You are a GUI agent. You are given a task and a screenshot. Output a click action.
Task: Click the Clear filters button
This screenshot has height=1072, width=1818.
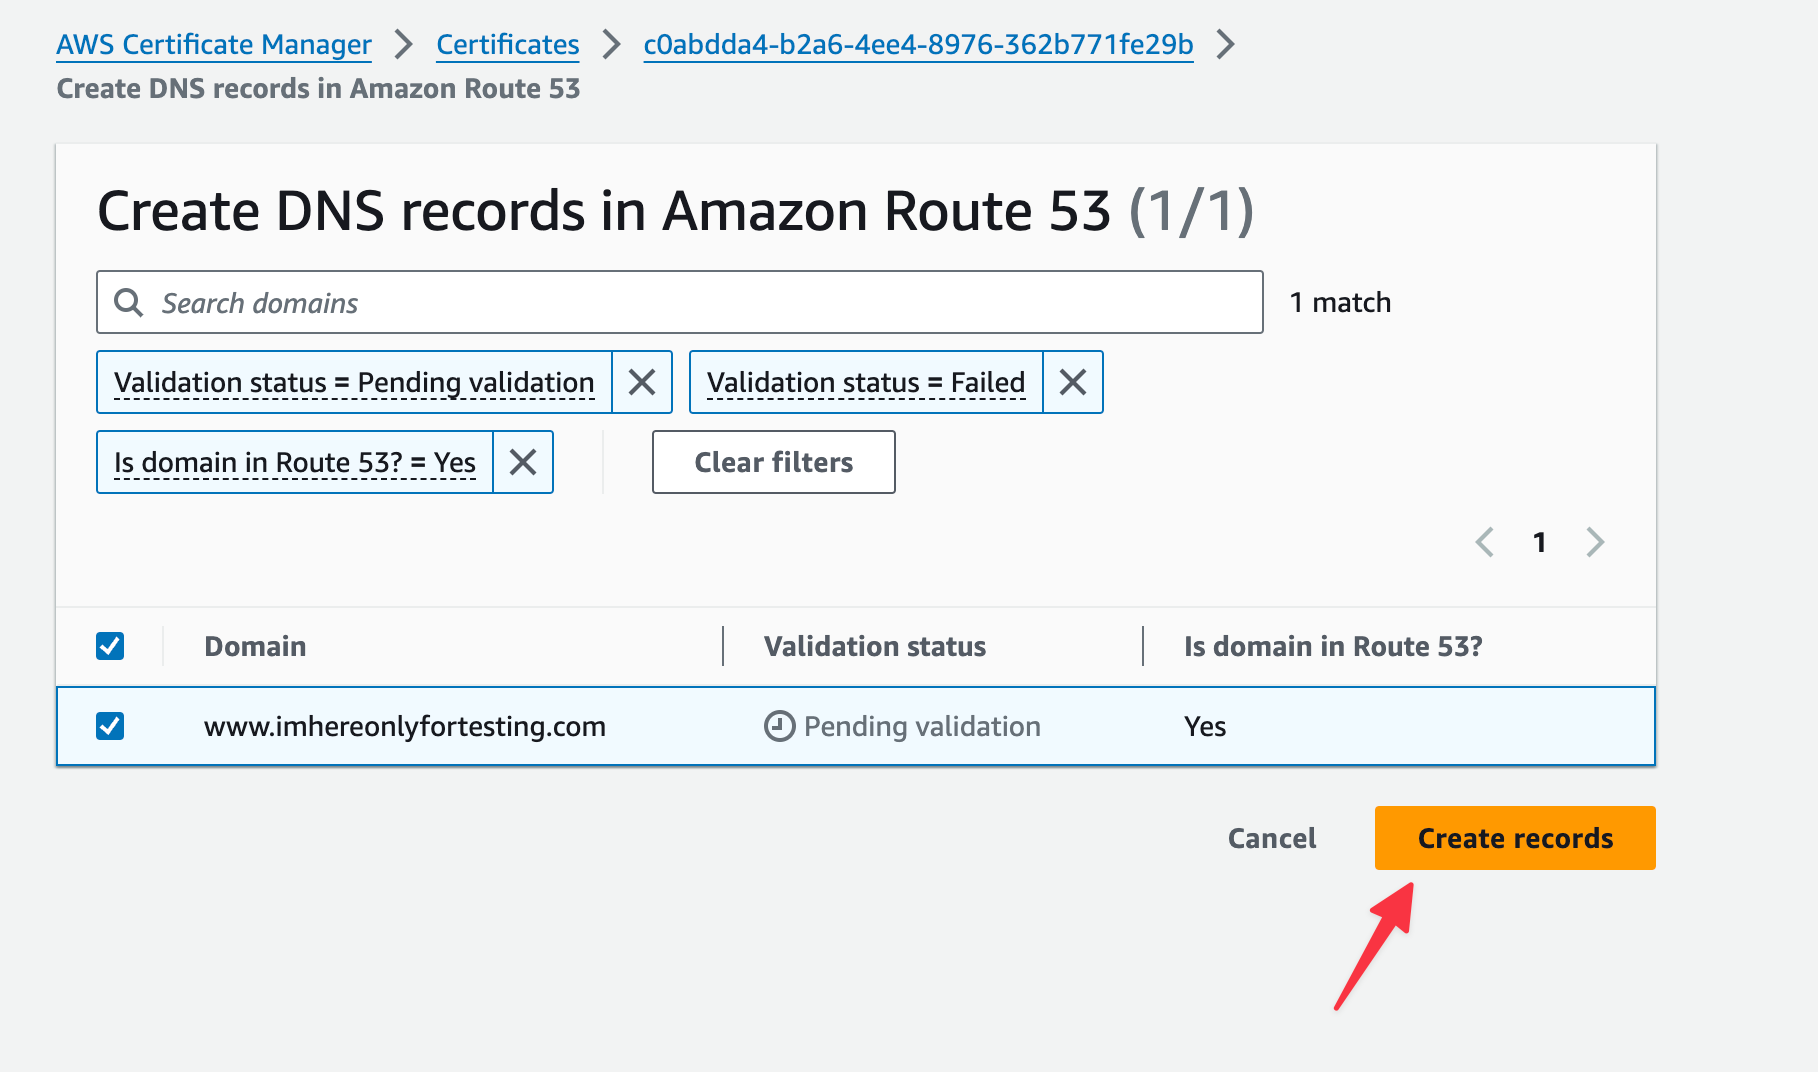pyautogui.click(x=773, y=462)
